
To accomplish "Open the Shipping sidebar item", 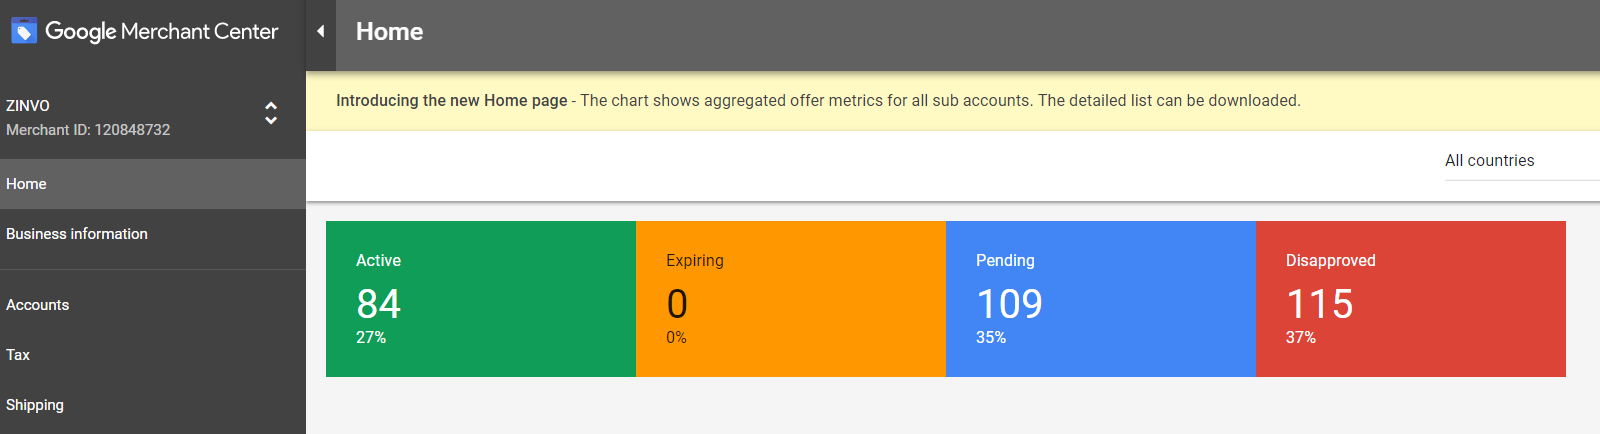I will (x=35, y=405).
